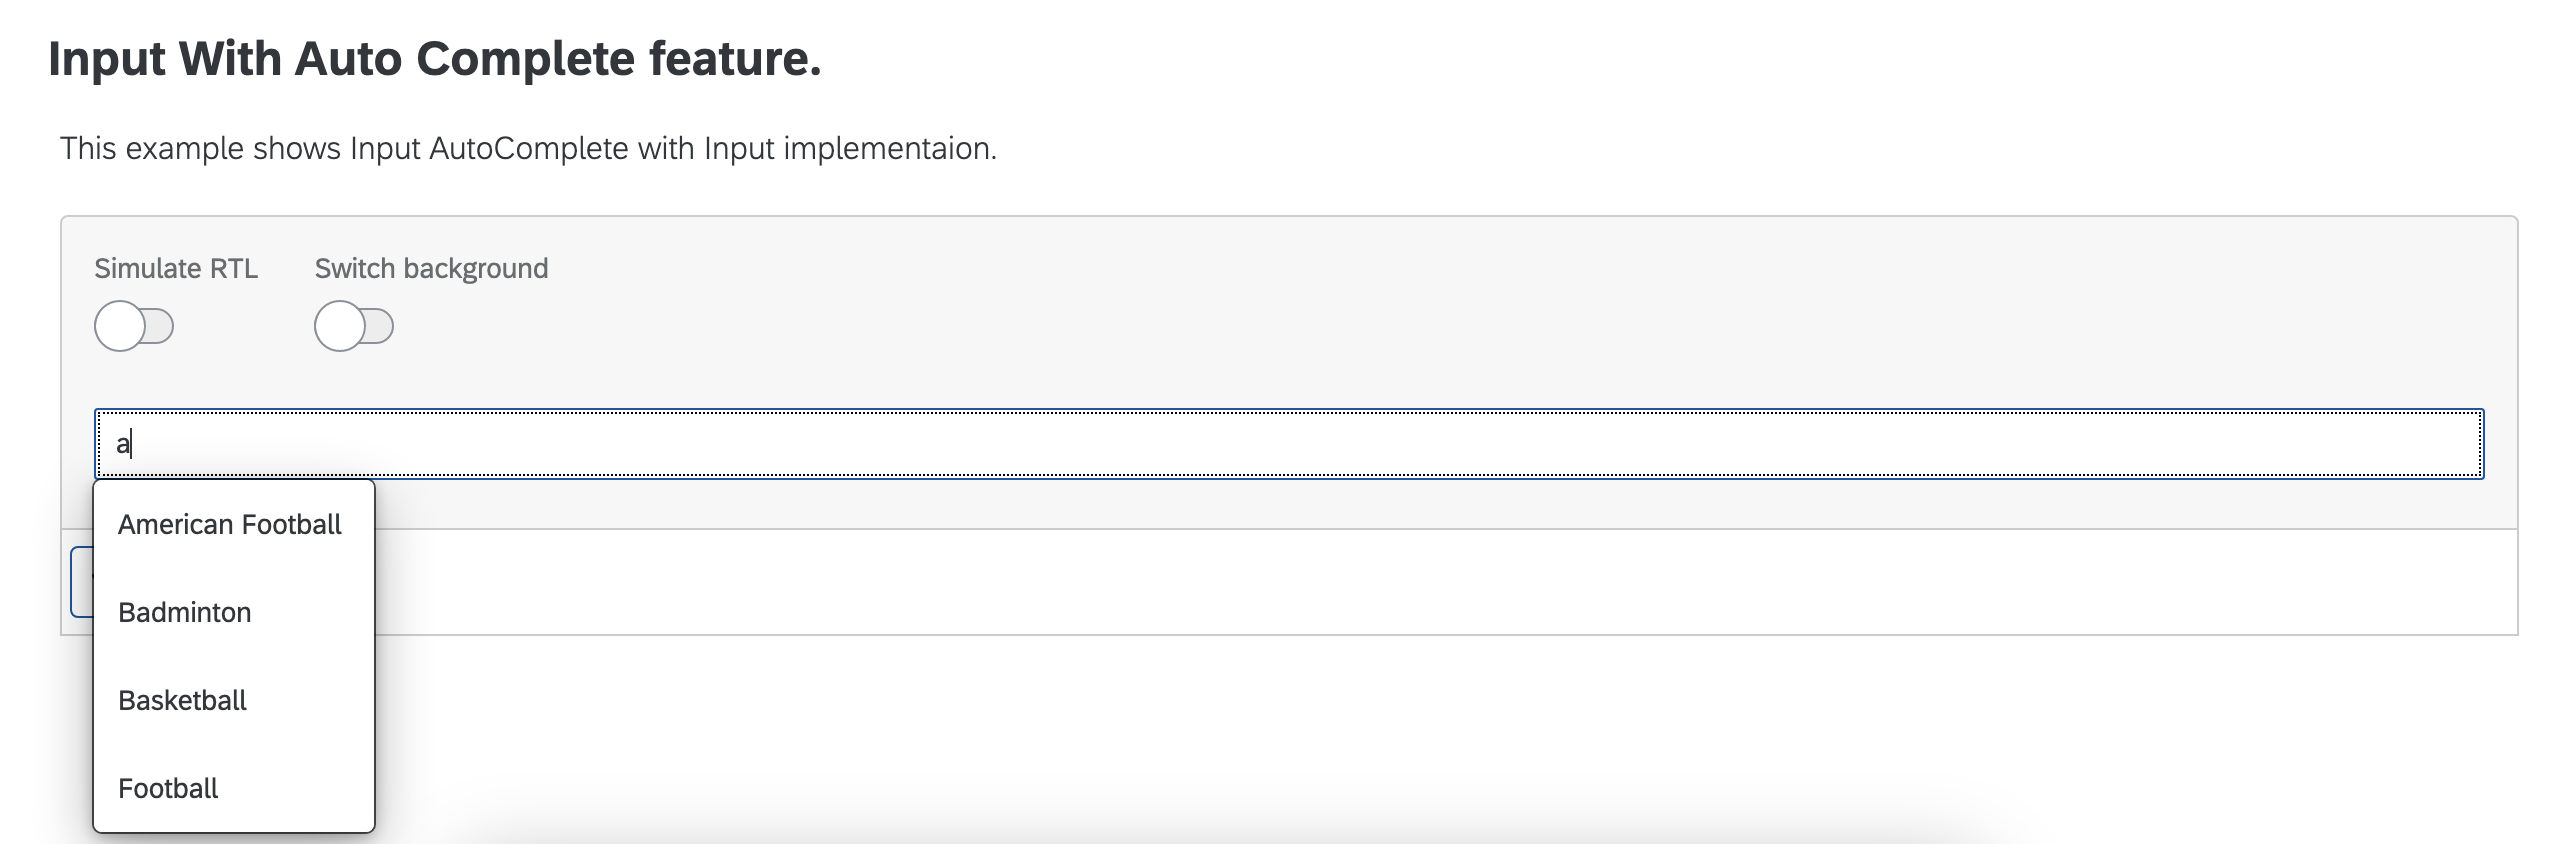Turn on the Switch background toggle
The width and height of the screenshot is (2572, 844).
[354, 326]
